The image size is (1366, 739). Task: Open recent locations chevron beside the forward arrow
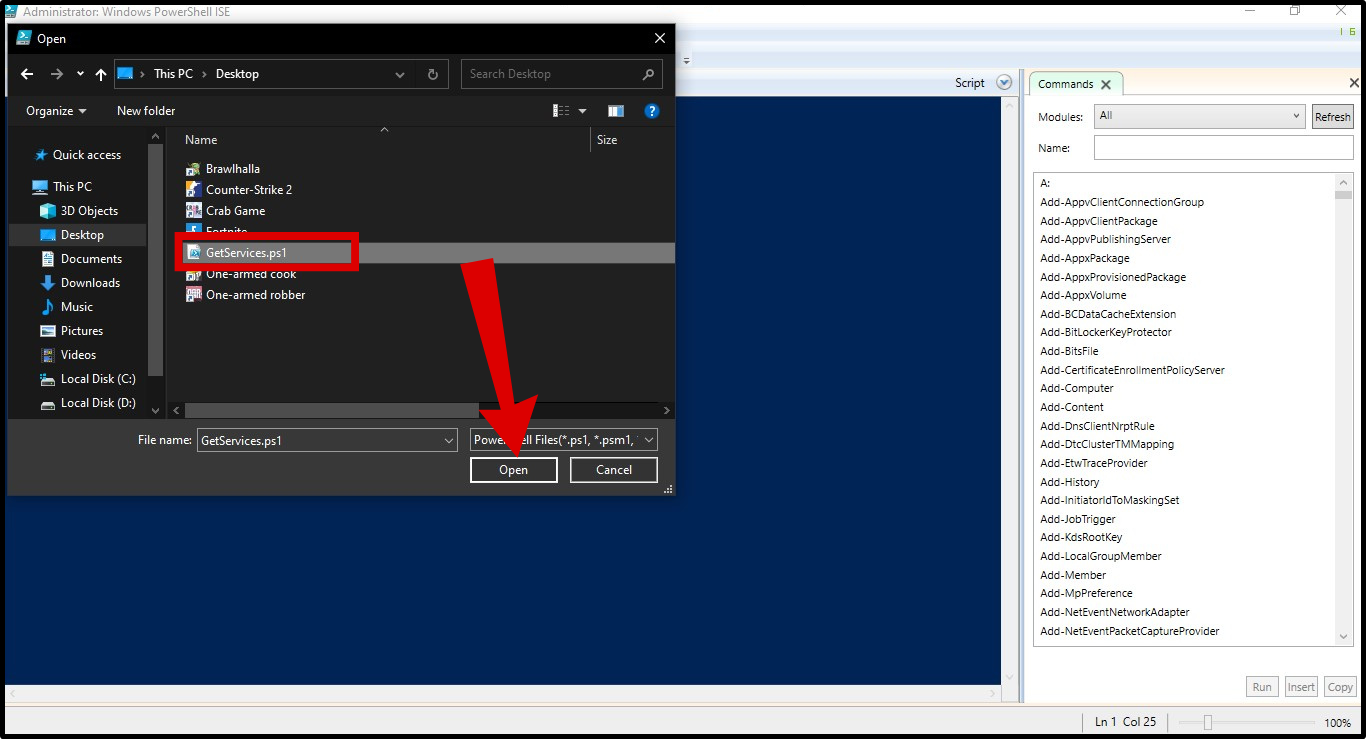[x=80, y=74]
